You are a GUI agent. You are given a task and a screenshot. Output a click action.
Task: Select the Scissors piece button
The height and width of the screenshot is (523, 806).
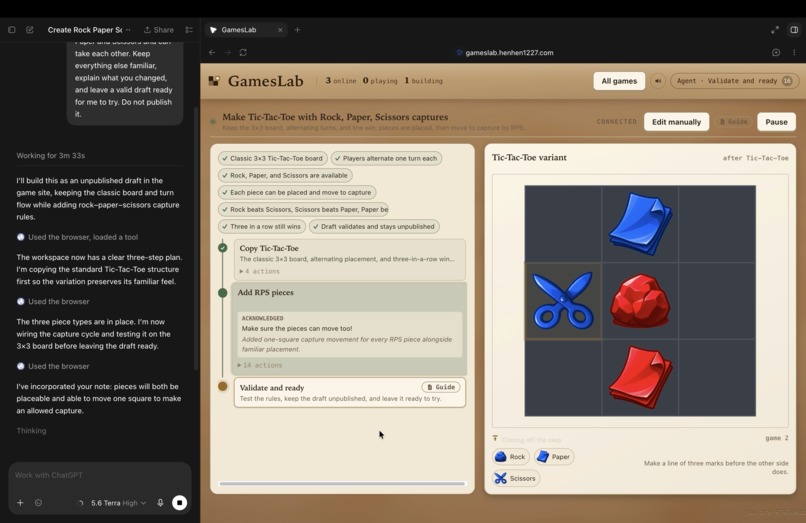coord(516,478)
